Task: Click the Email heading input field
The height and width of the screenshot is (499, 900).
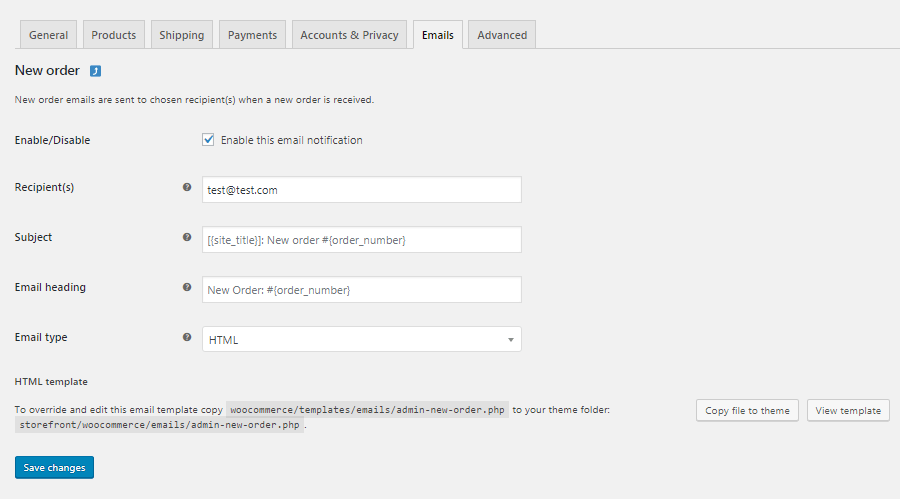Action: pyautogui.click(x=361, y=290)
